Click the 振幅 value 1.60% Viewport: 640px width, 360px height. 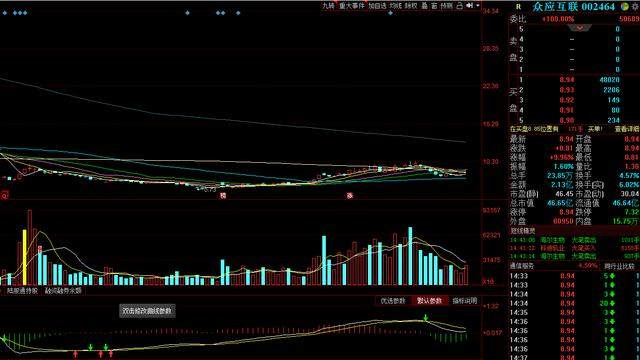[x=564, y=167]
